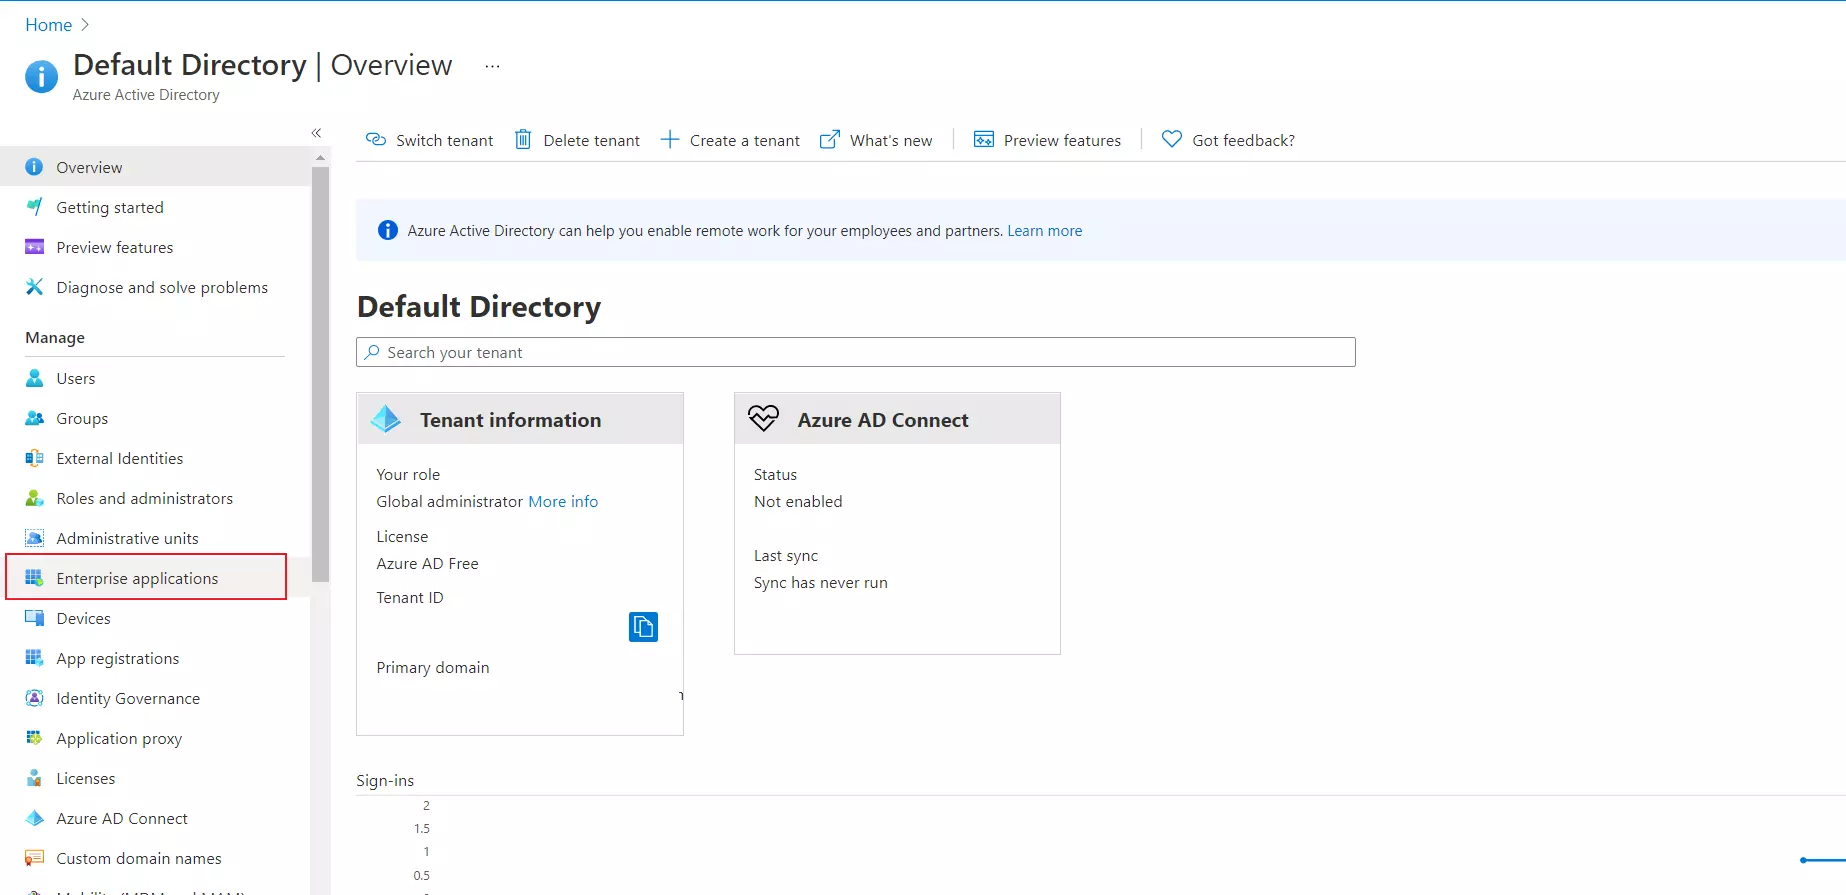The height and width of the screenshot is (895, 1846).
Task: Click the Groups people icon
Action: point(34,418)
